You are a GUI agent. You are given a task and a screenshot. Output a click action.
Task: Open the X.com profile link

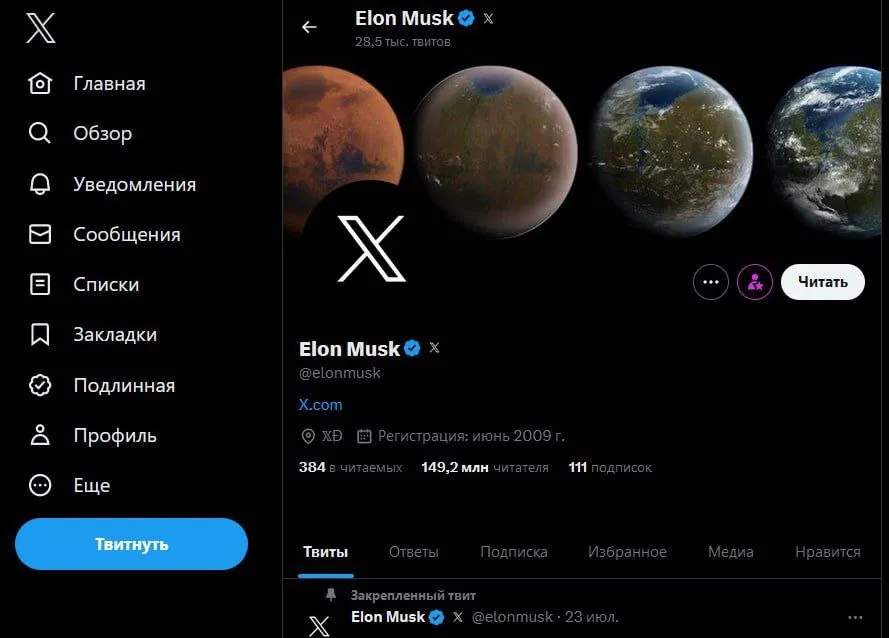(321, 404)
